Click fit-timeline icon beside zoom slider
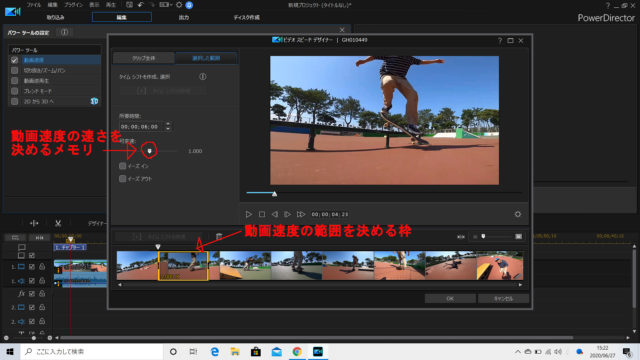The image size is (640, 360). tap(461, 237)
